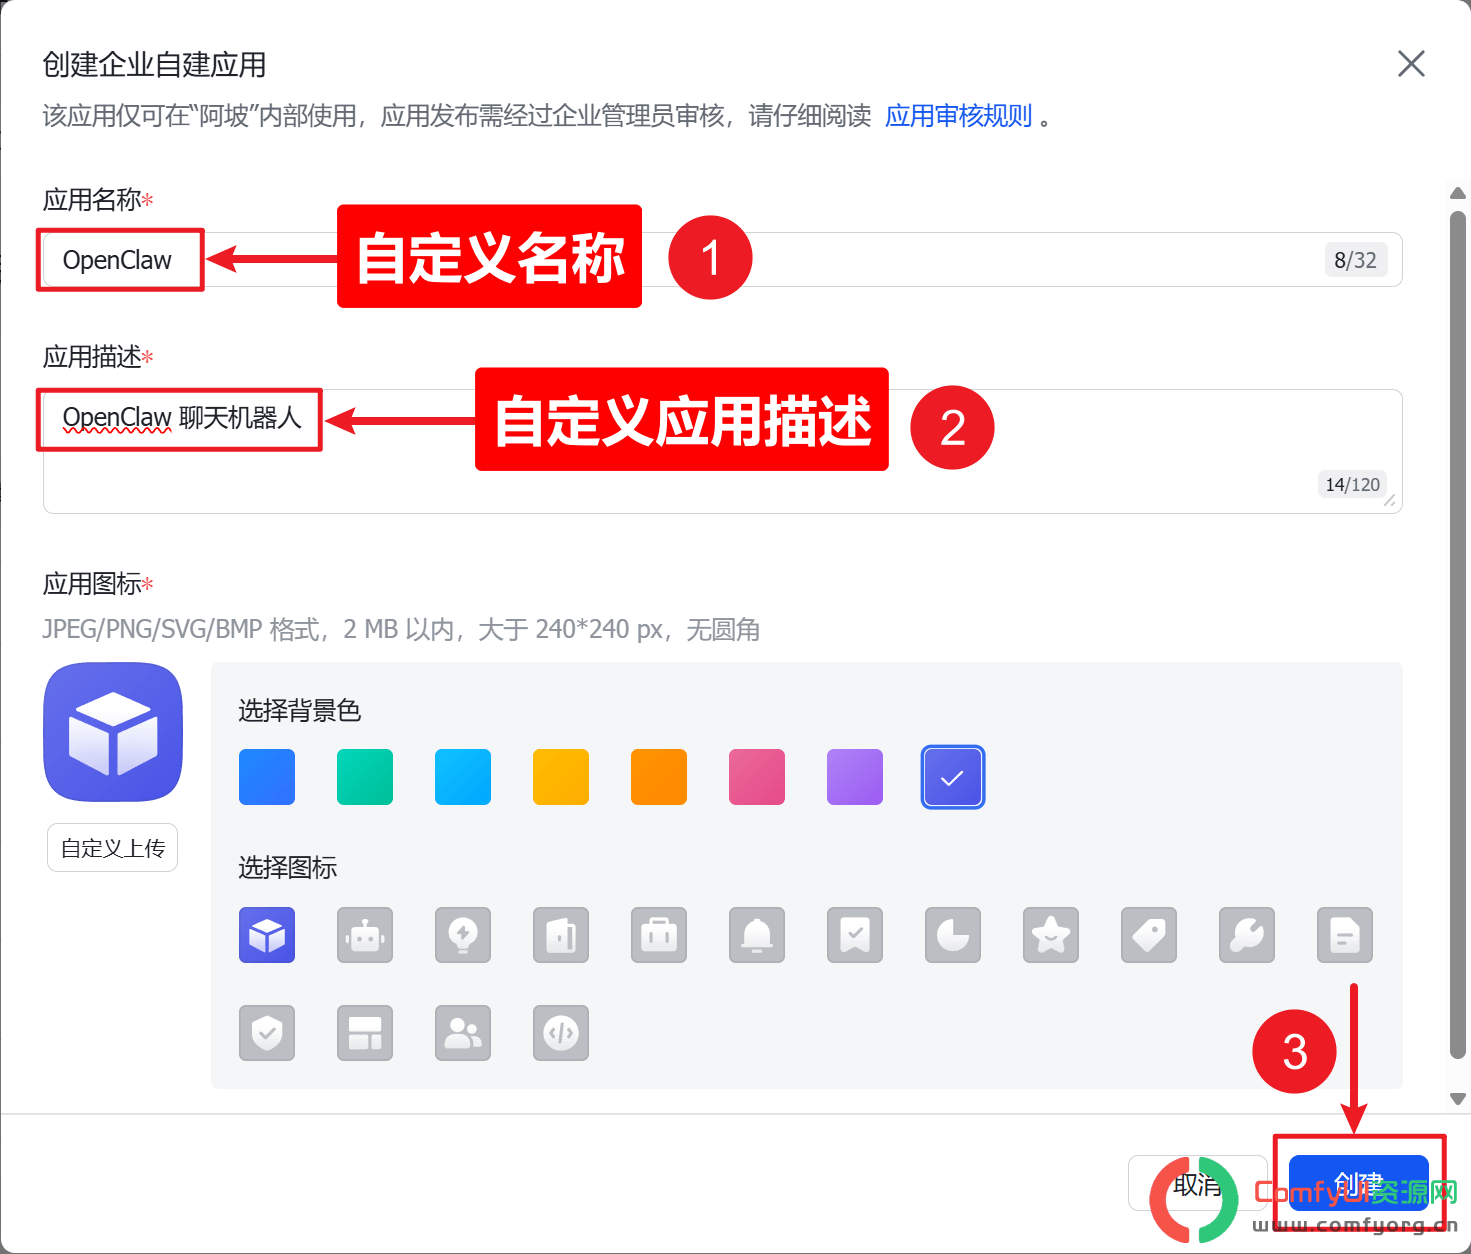1471x1254 pixels.
Task: Select the briefcase app icon
Action: [x=659, y=935]
